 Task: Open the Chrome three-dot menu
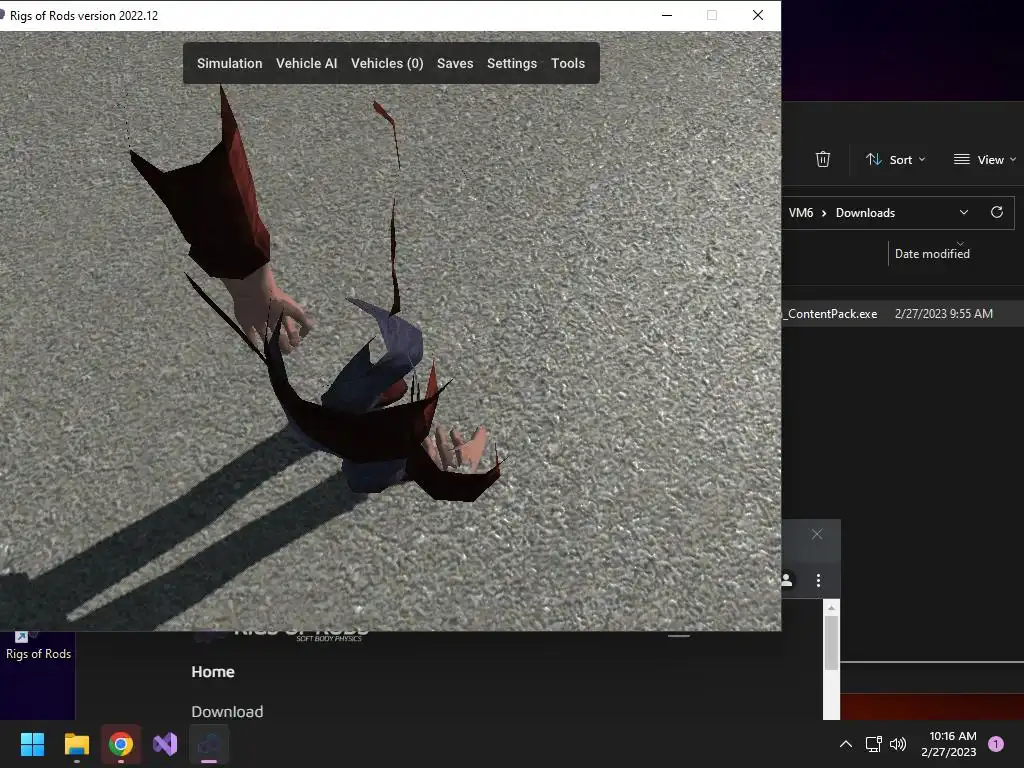click(x=818, y=580)
